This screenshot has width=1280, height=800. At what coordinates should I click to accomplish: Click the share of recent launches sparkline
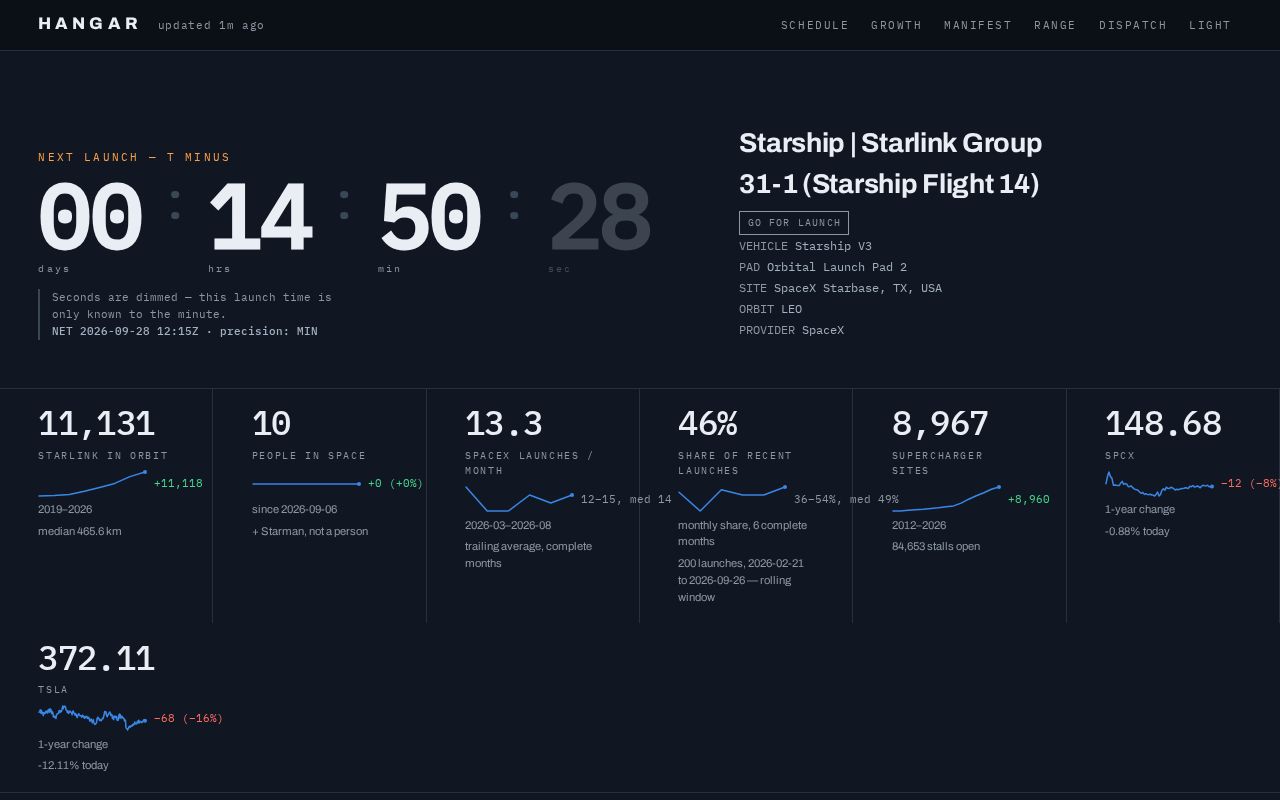732,499
